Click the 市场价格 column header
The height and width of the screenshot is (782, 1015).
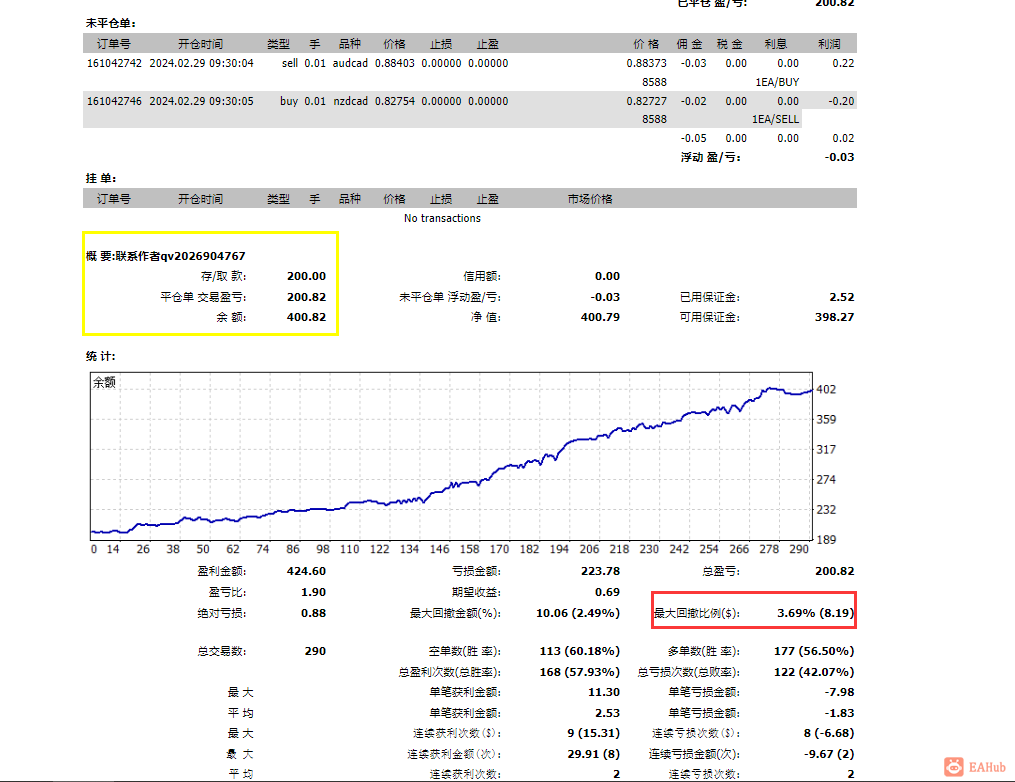(x=590, y=199)
